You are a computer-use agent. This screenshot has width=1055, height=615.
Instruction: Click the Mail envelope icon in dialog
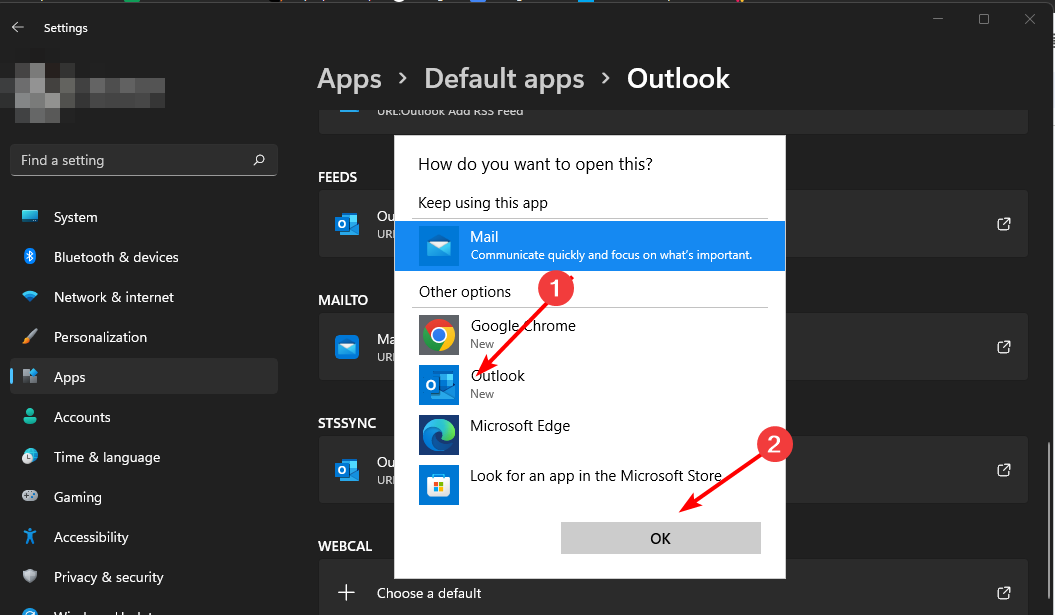[x=439, y=246]
